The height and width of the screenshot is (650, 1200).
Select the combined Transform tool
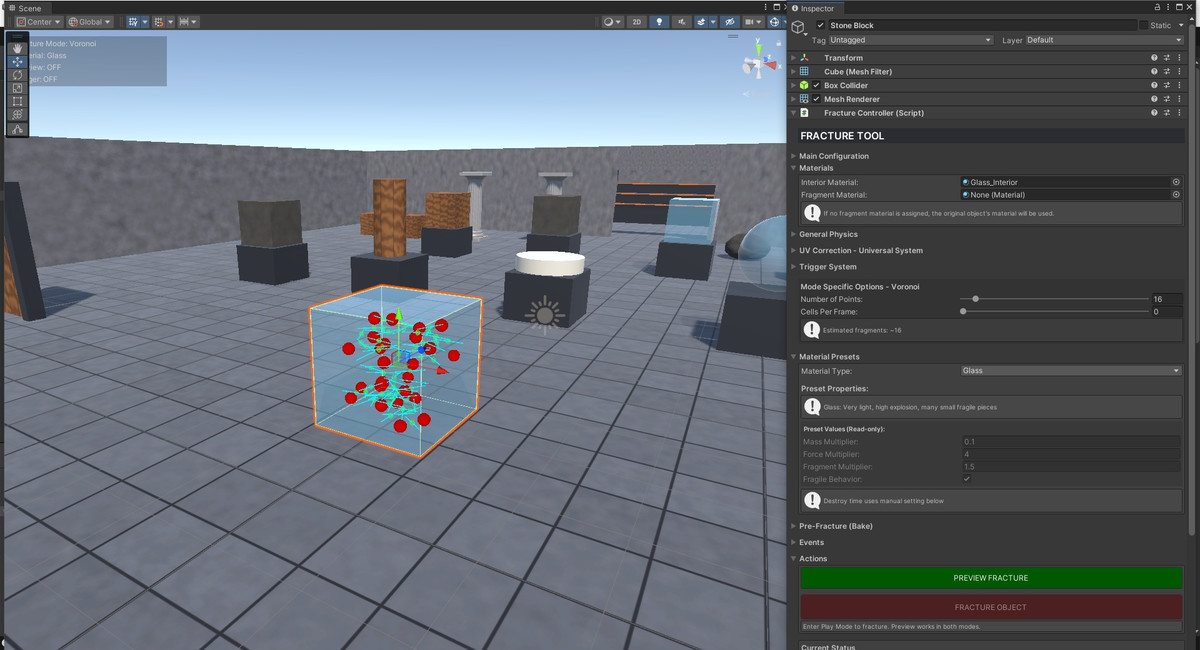click(x=18, y=114)
